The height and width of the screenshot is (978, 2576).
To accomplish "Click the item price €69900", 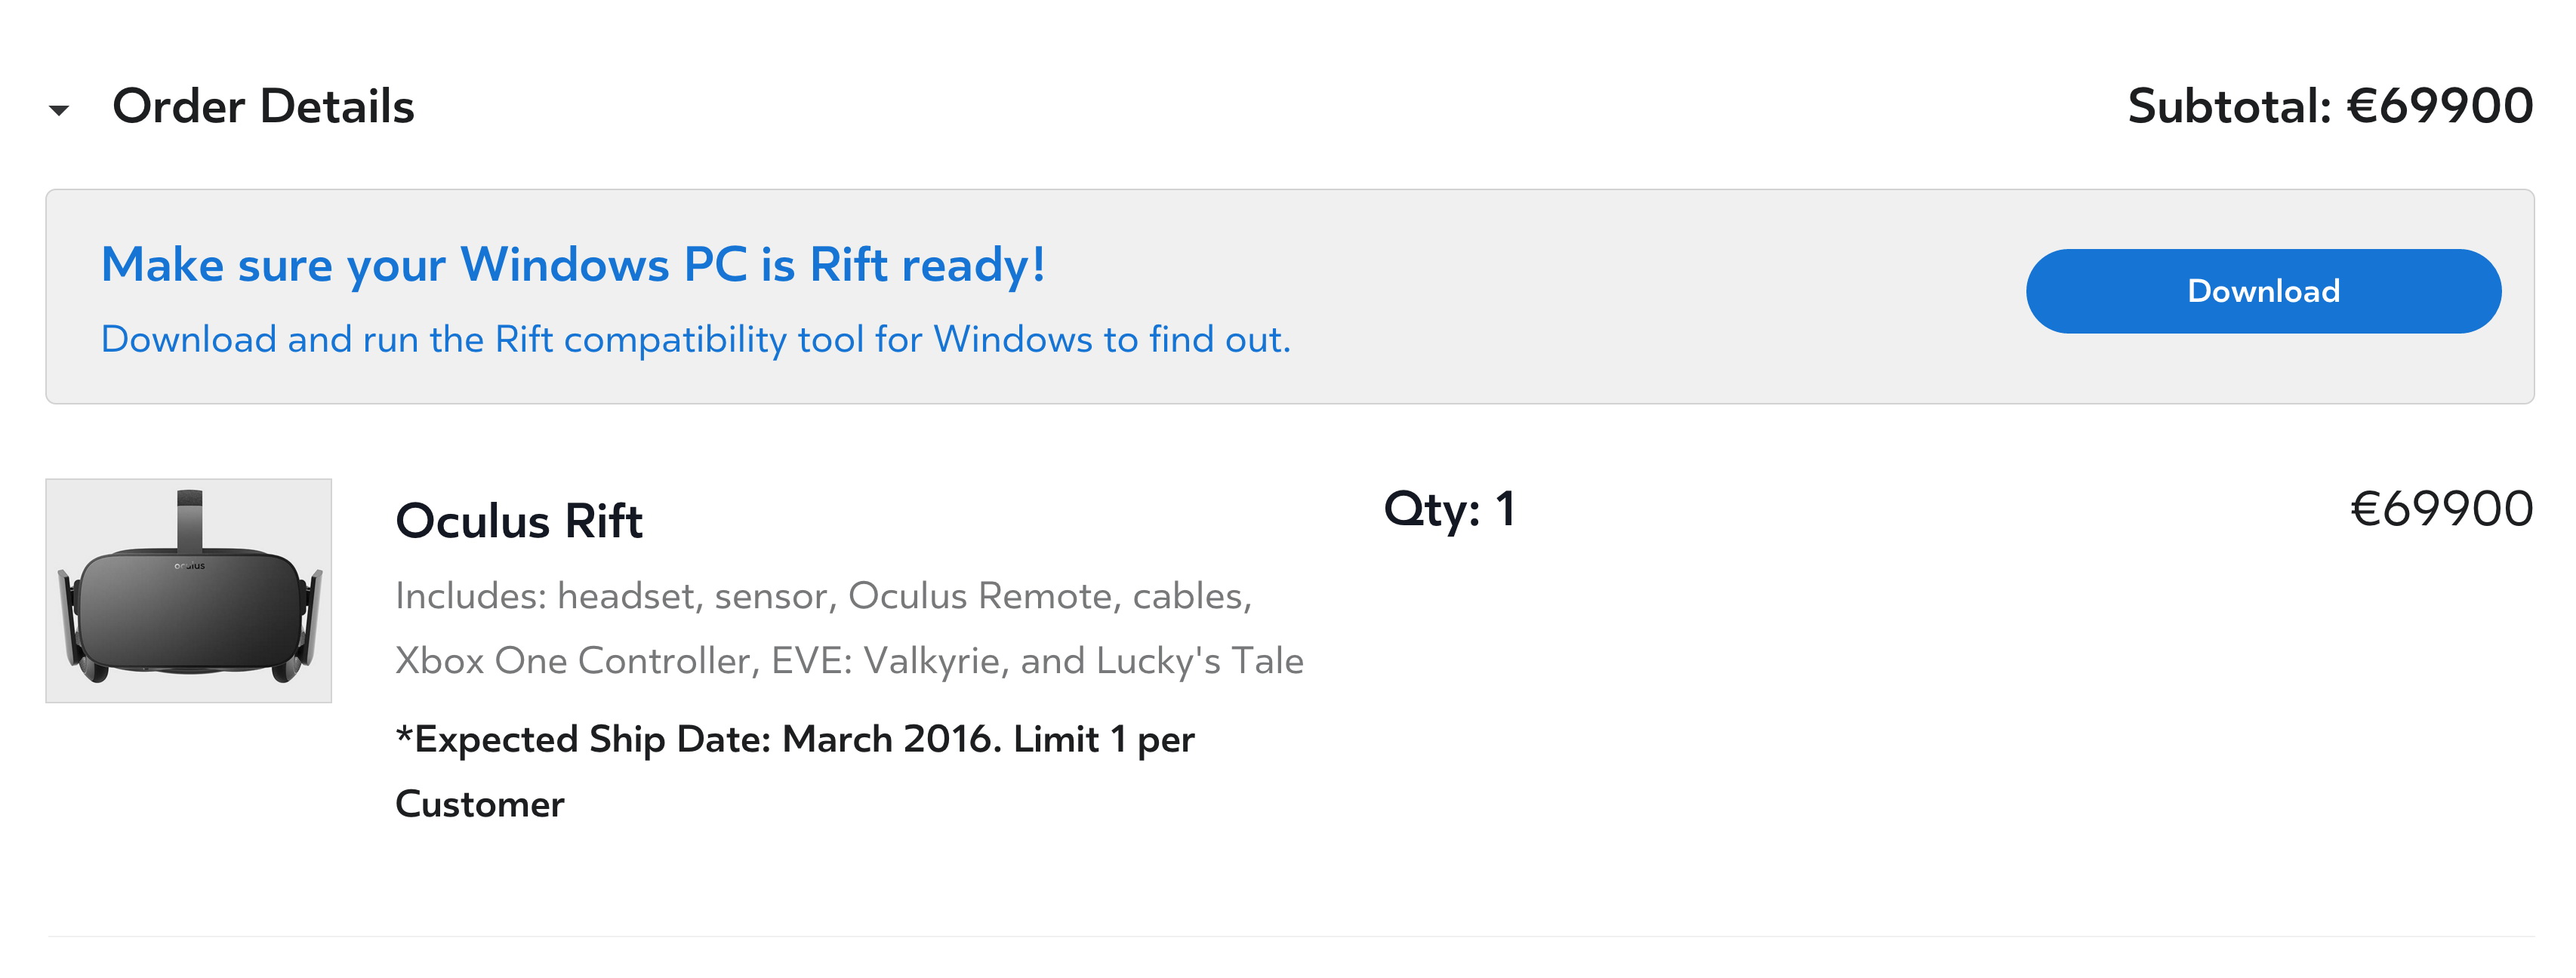I will click(x=2440, y=510).
